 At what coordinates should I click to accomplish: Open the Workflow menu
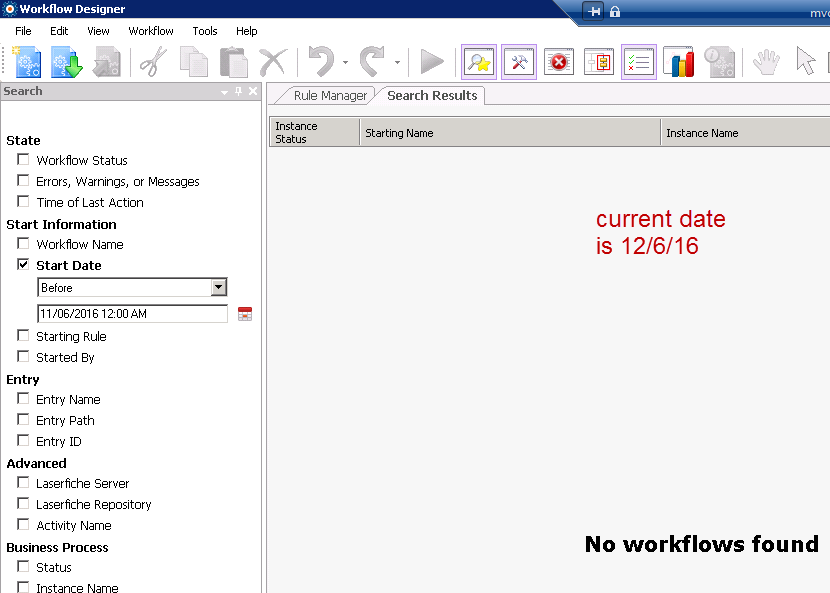coord(151,31)
